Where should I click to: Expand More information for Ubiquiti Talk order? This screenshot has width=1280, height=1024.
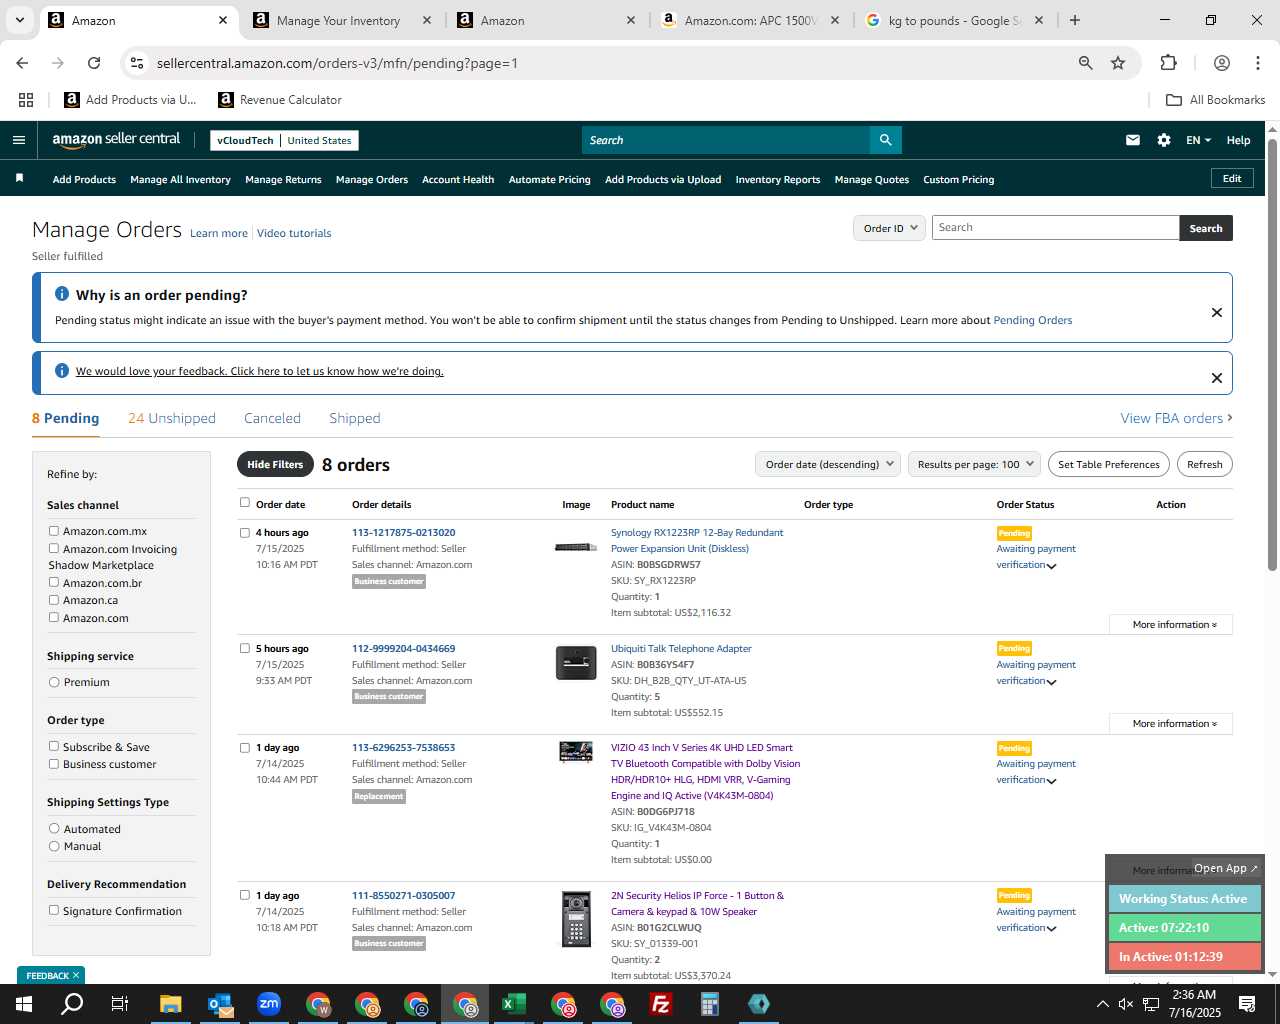coord(1171,724)
